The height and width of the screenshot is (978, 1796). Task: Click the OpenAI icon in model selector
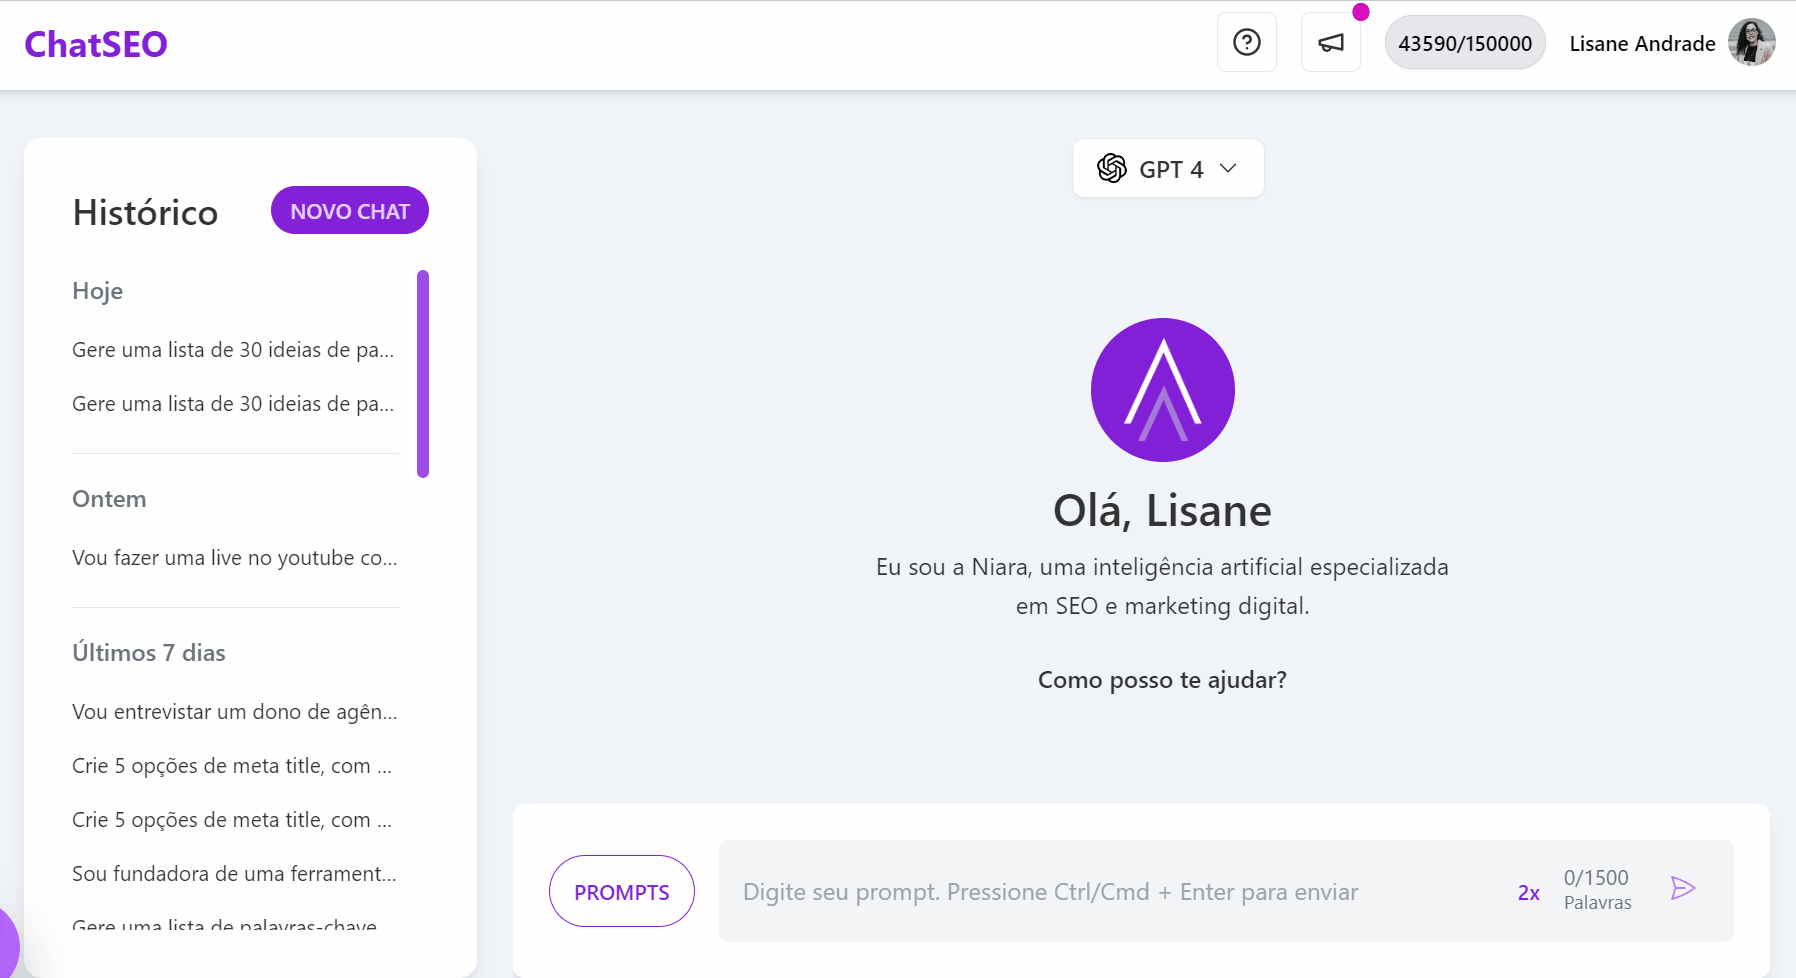[1111, 169]
